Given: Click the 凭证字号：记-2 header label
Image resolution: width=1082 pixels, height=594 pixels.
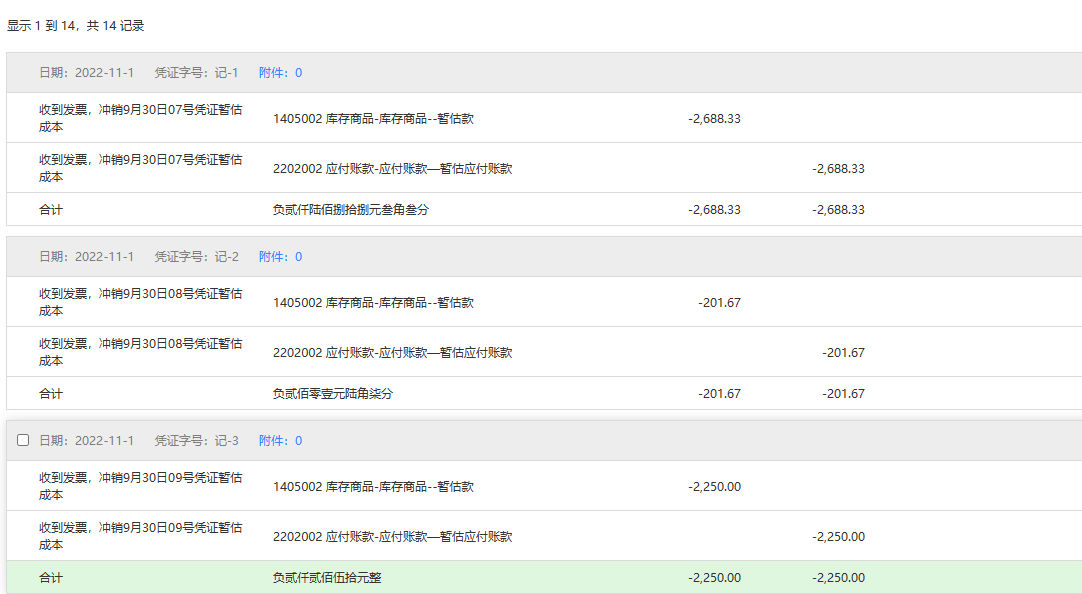Looking at the screenshot, I should 196,257.
